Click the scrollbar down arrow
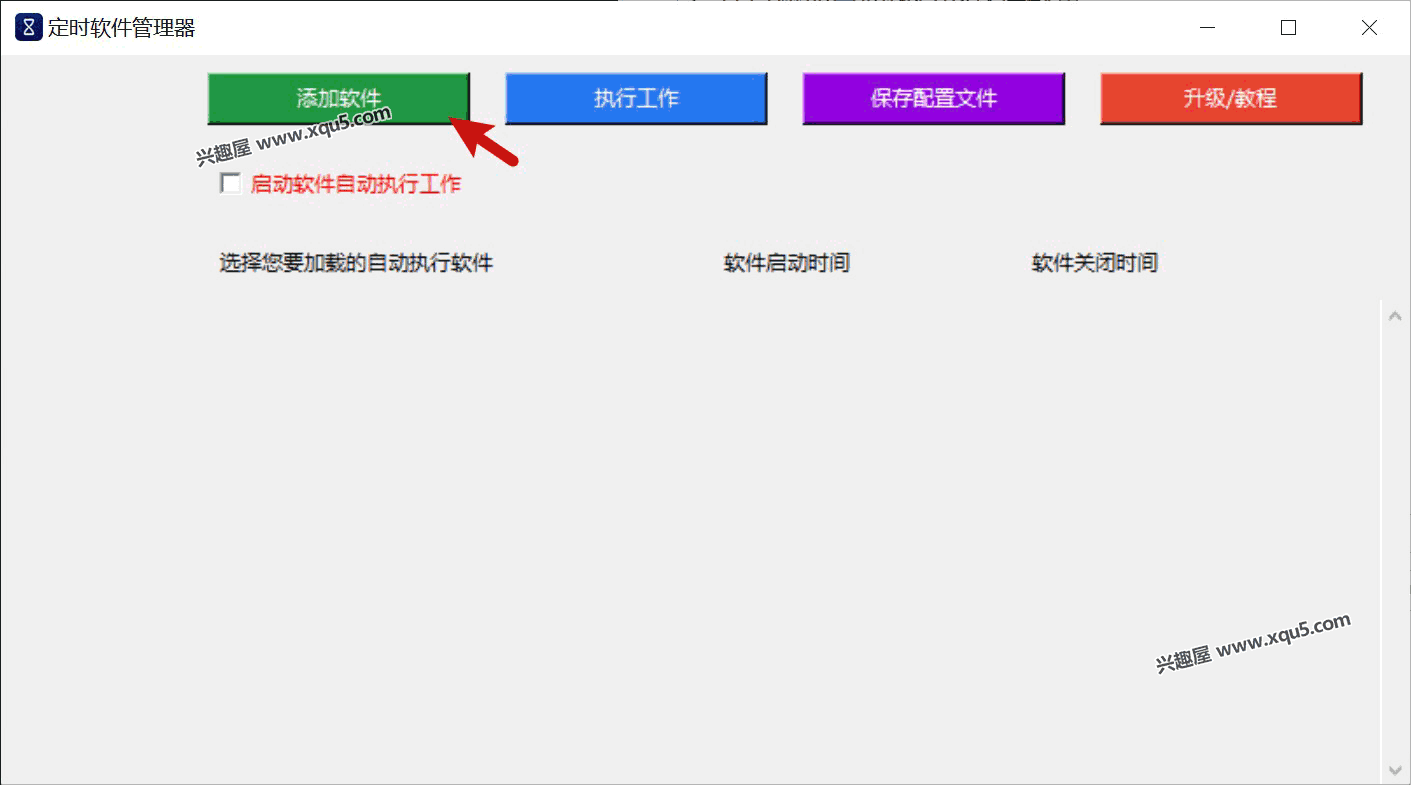Viewport: 1411px width, 785px height. point(1395,770)
